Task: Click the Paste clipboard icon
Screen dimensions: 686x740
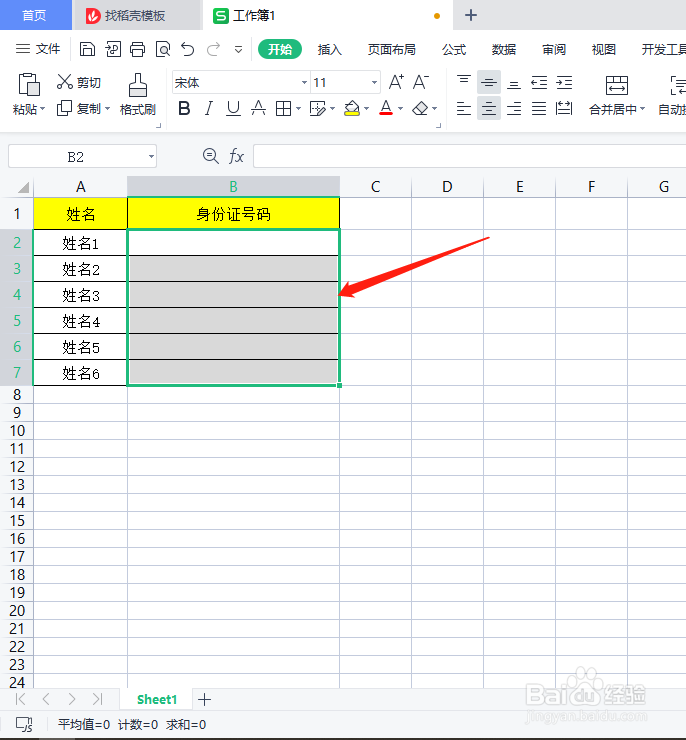Action: click(29, 84)
